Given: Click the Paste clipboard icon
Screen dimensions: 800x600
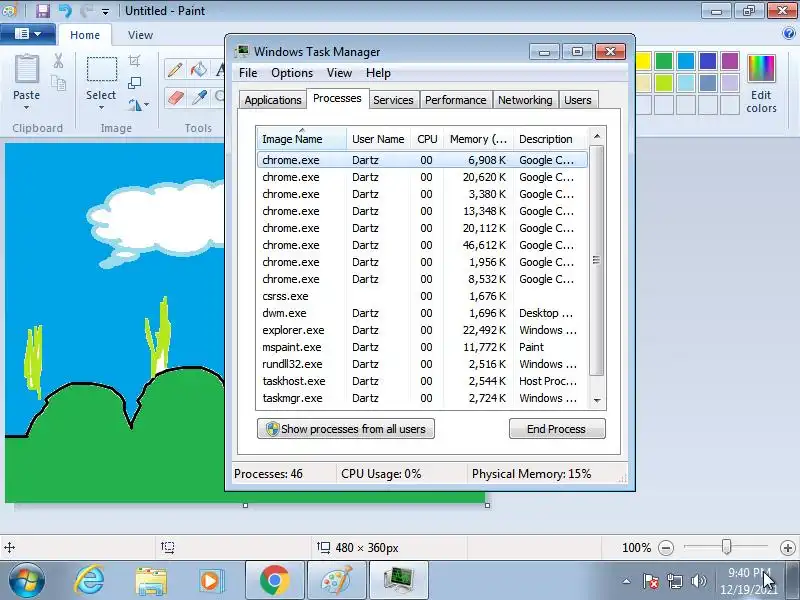Looking at the screenshot, I should [x=26, y=69].
